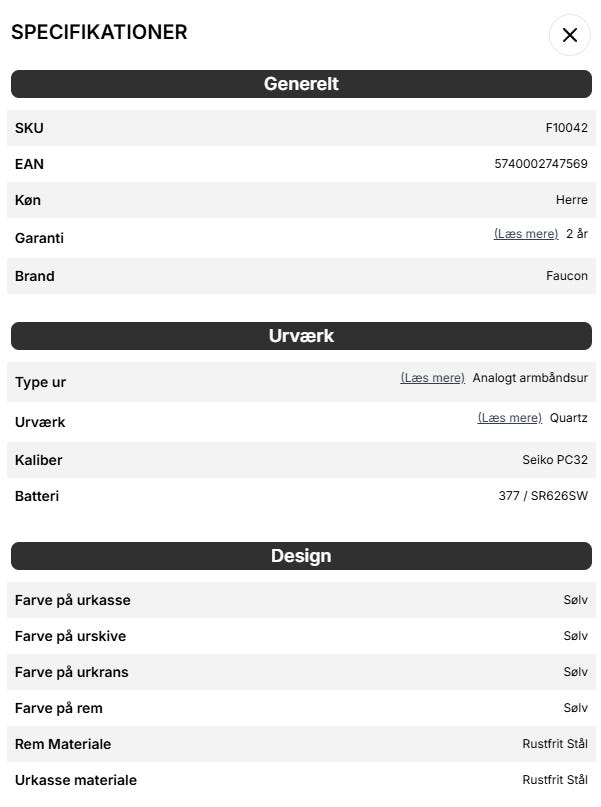Click the Specifikationer heading
Screen dimensions: 601x807
(x=99, y=32)
